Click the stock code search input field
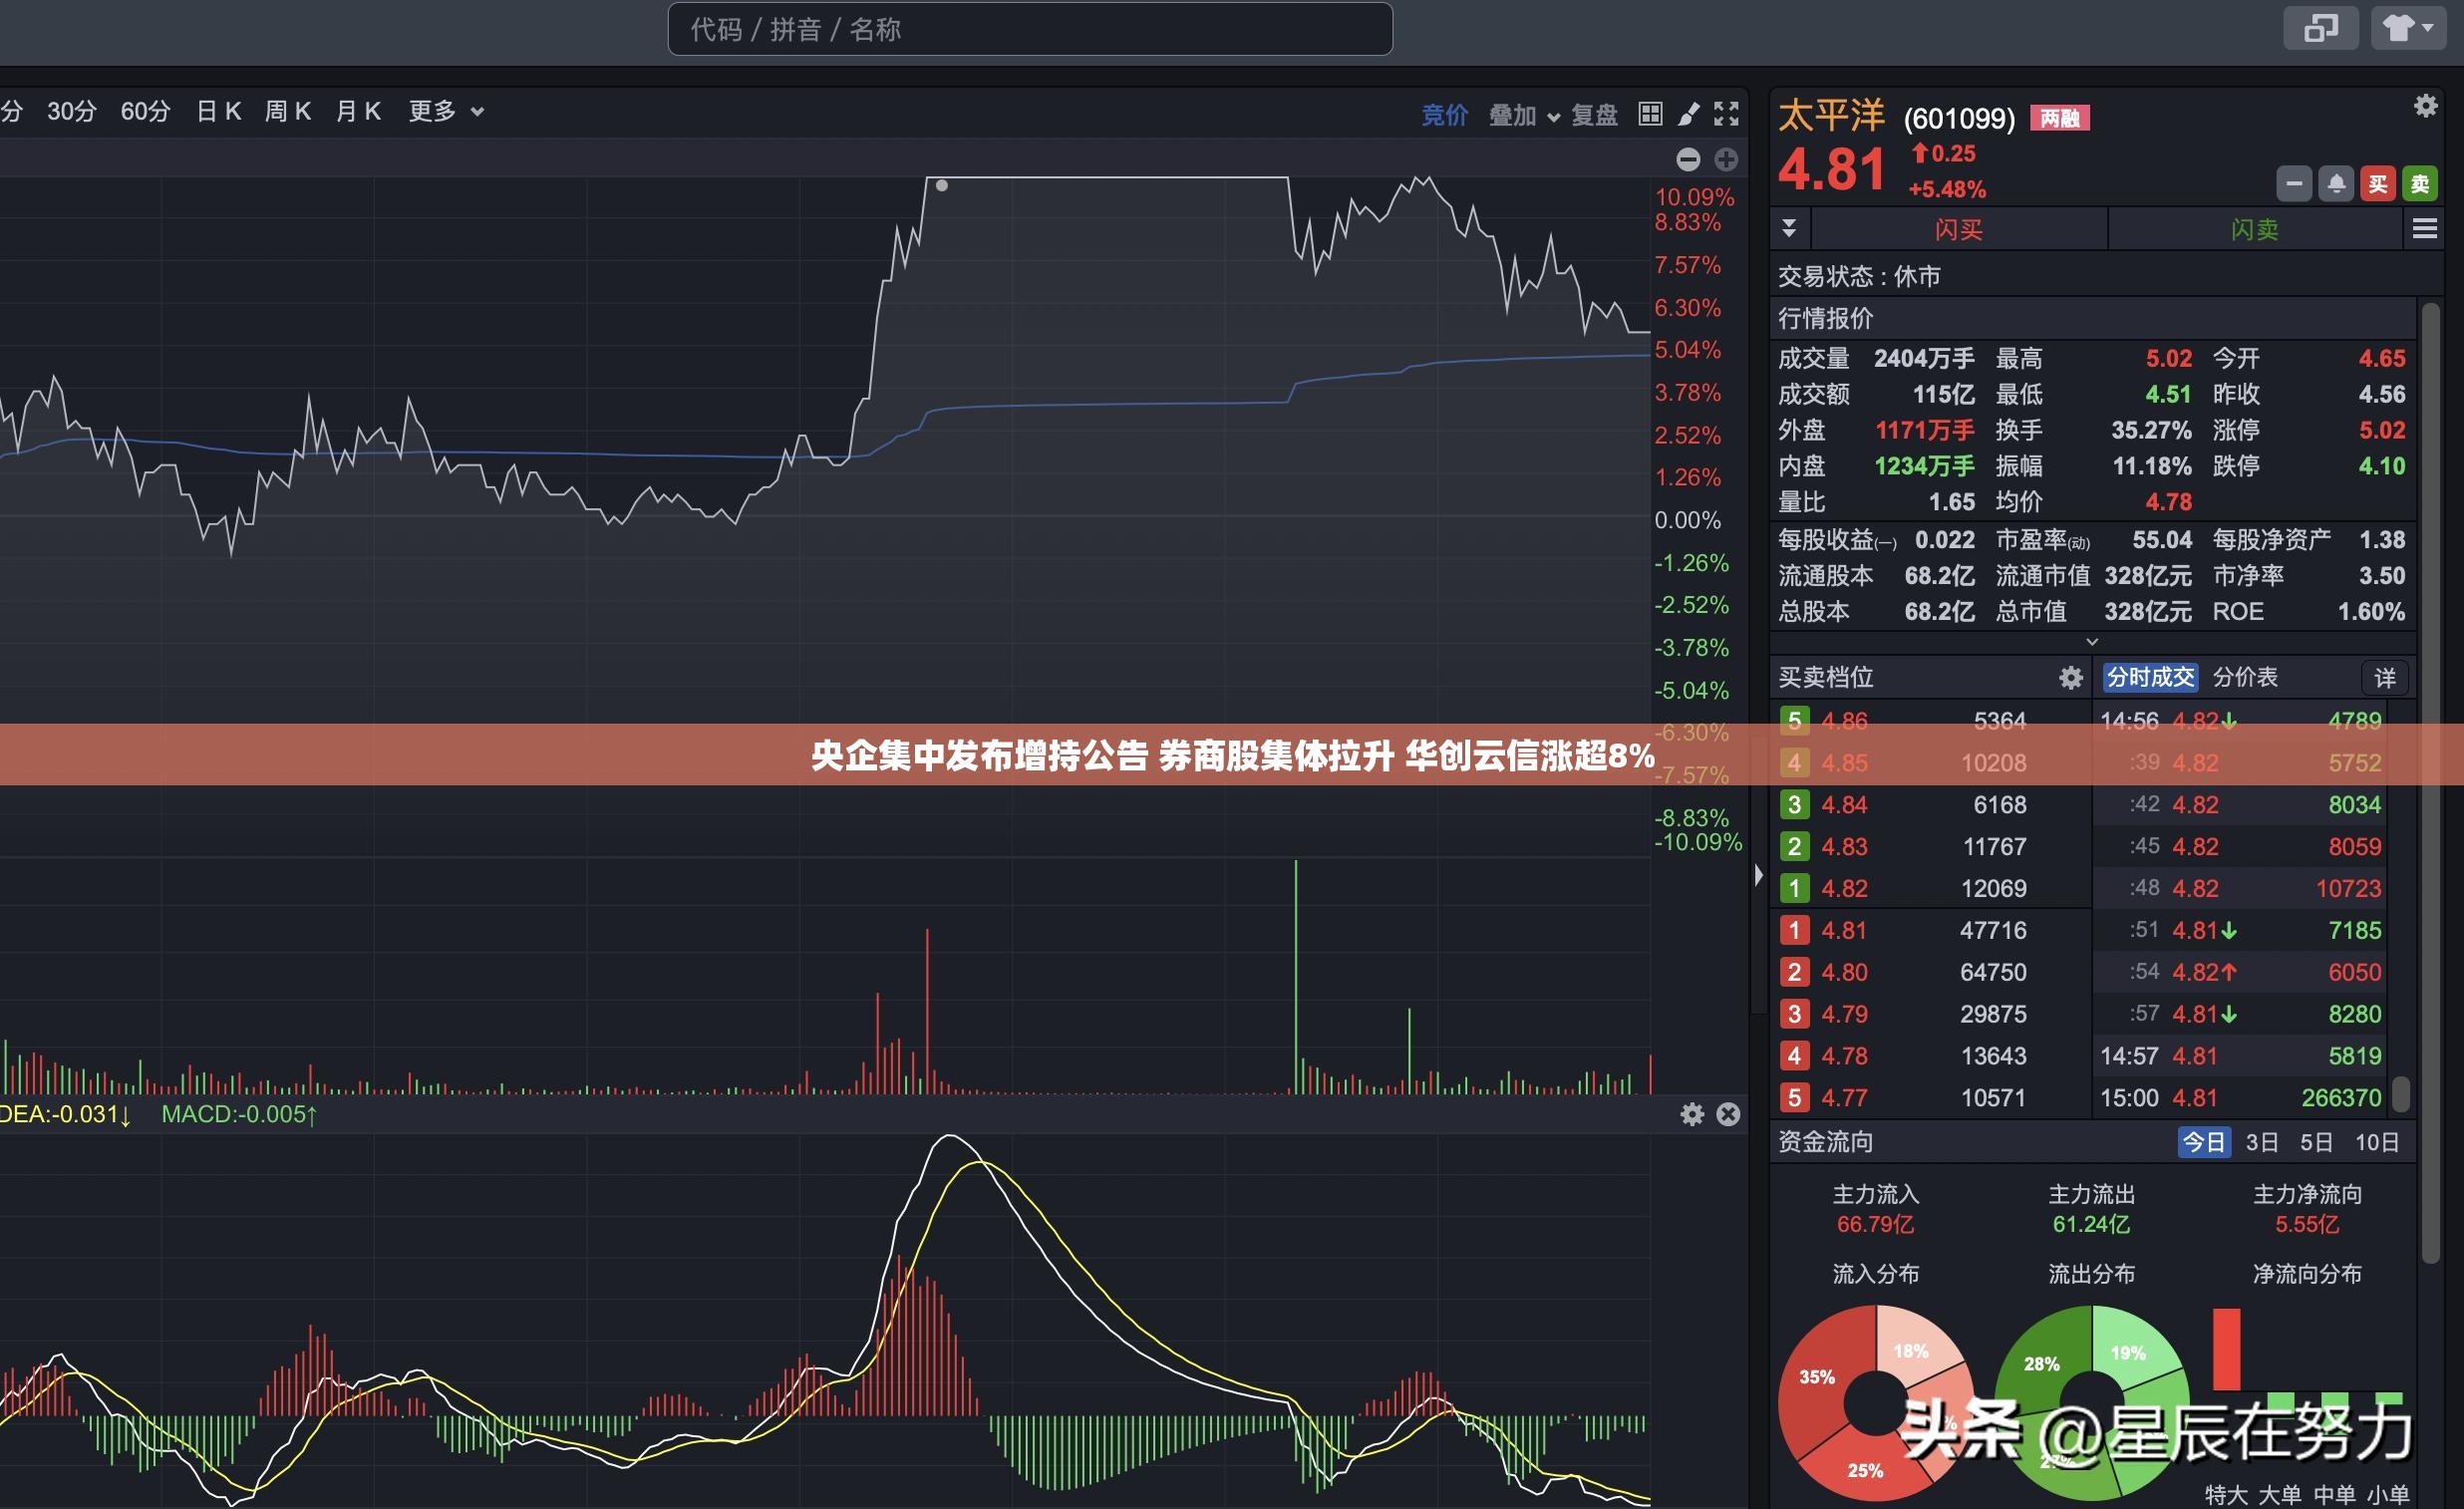 coord(1029,29)
